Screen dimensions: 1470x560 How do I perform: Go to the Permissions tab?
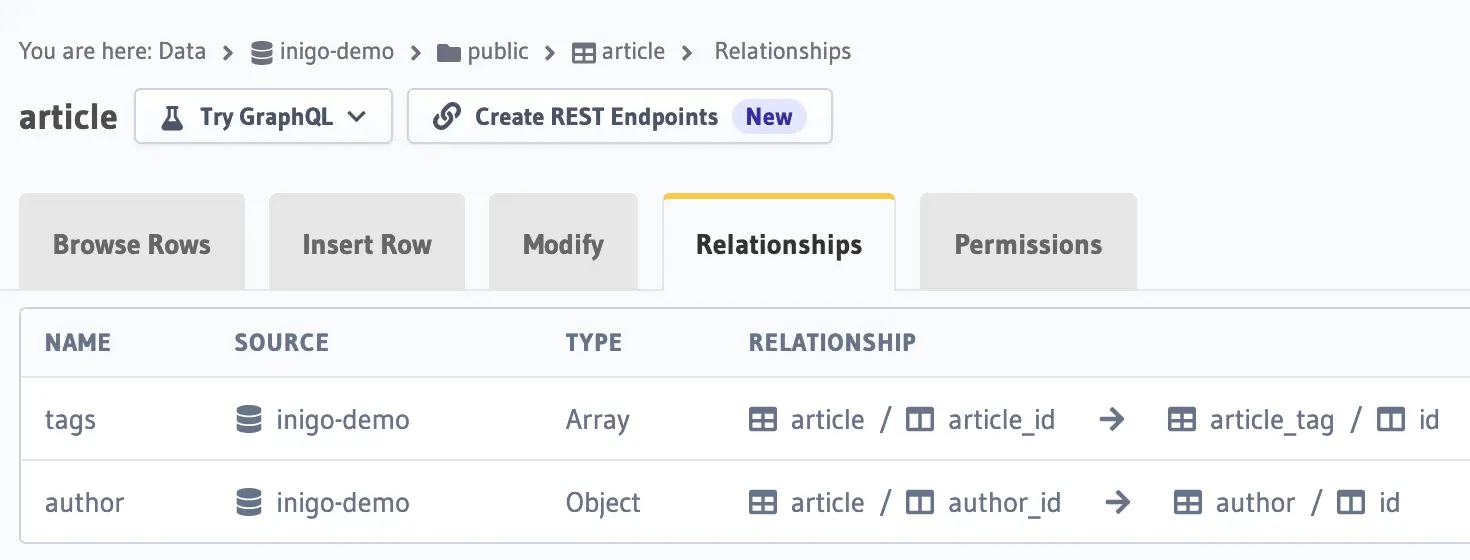point(1028,242)
